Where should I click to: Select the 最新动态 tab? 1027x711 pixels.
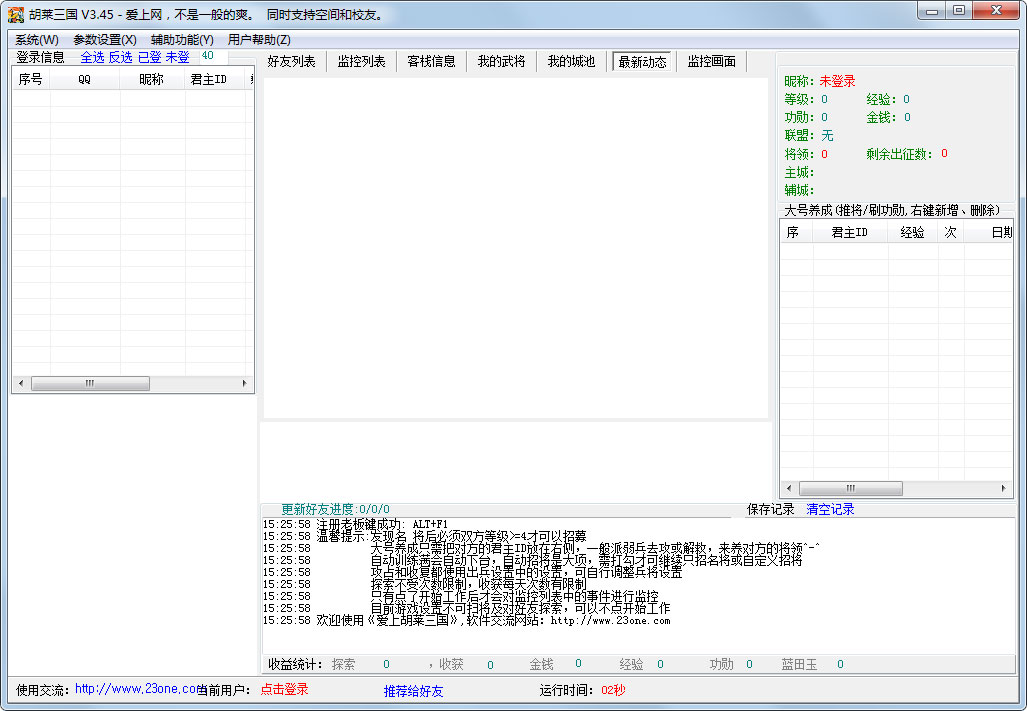pyautogui.click(x=642, y=62)
